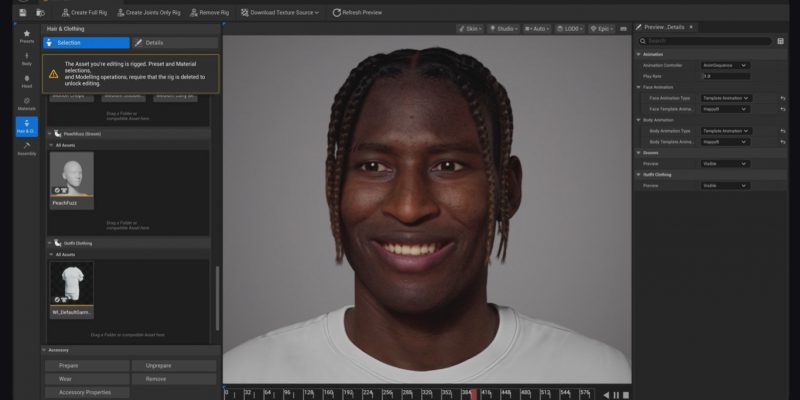Click the Unprepare button
This screenshot has height=400, width=800.
174,366
